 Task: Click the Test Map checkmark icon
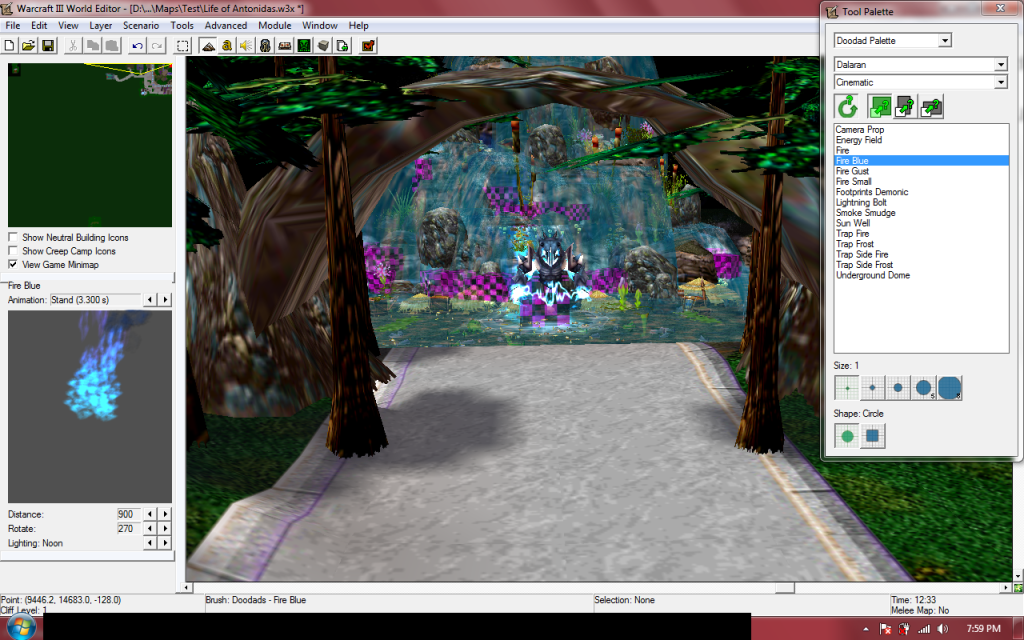(368, 46)
